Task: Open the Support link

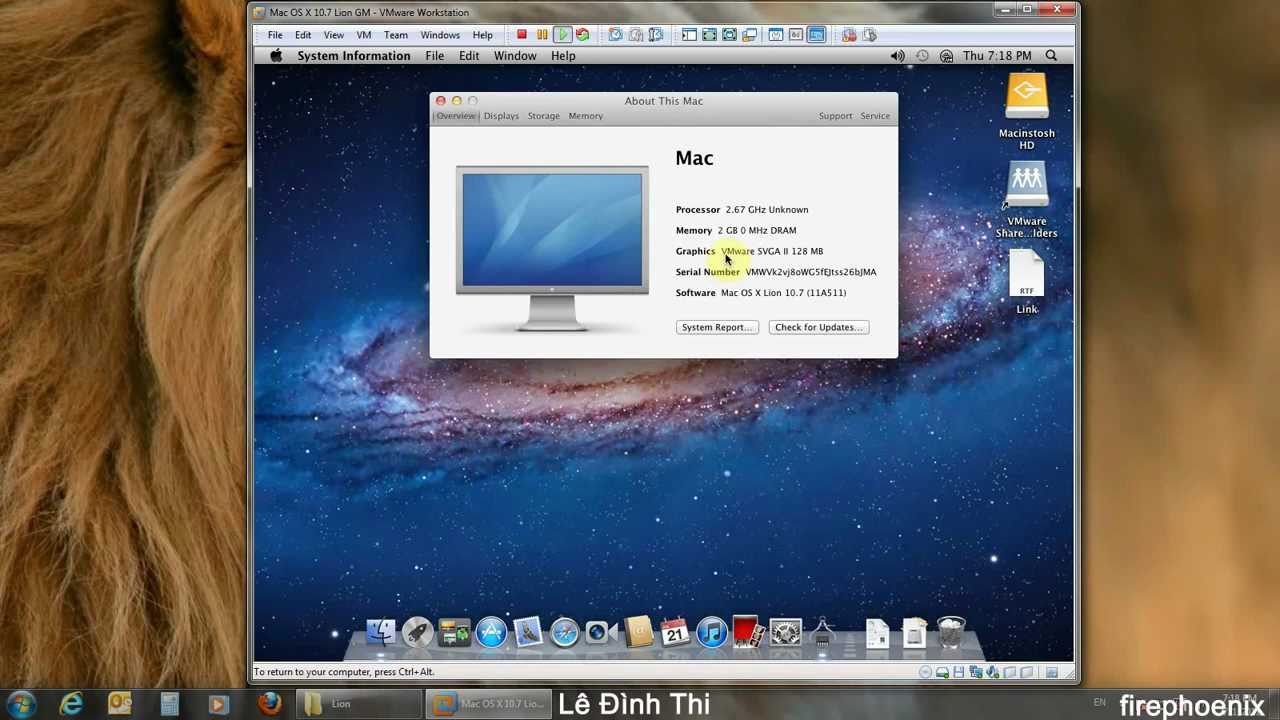Action: [x=835, y=116]
